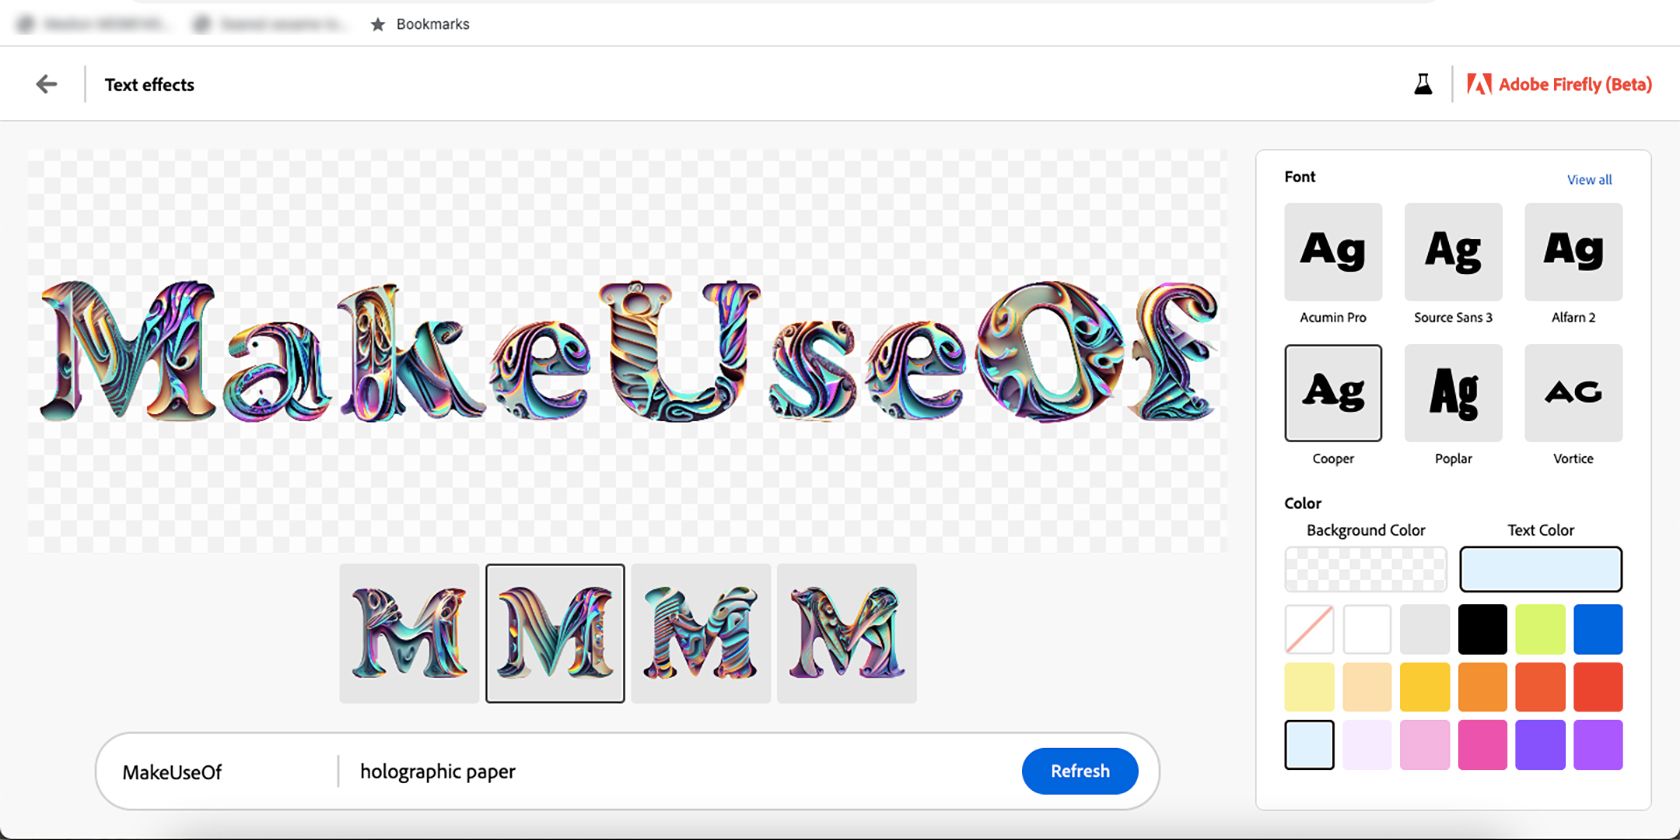Viewport: 1680px width, 840px height.
Task: Pick the blue color swatch
Action: pos(1598,629)
